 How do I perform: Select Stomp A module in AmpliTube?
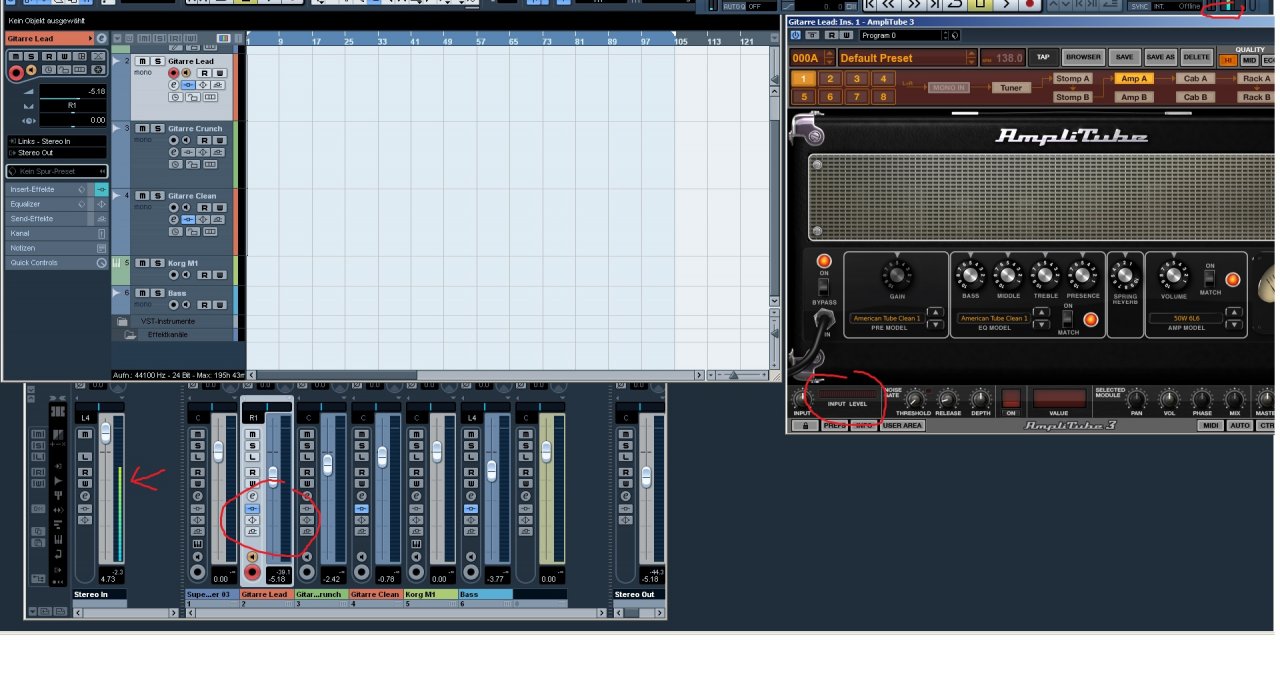pos(1073,78)
